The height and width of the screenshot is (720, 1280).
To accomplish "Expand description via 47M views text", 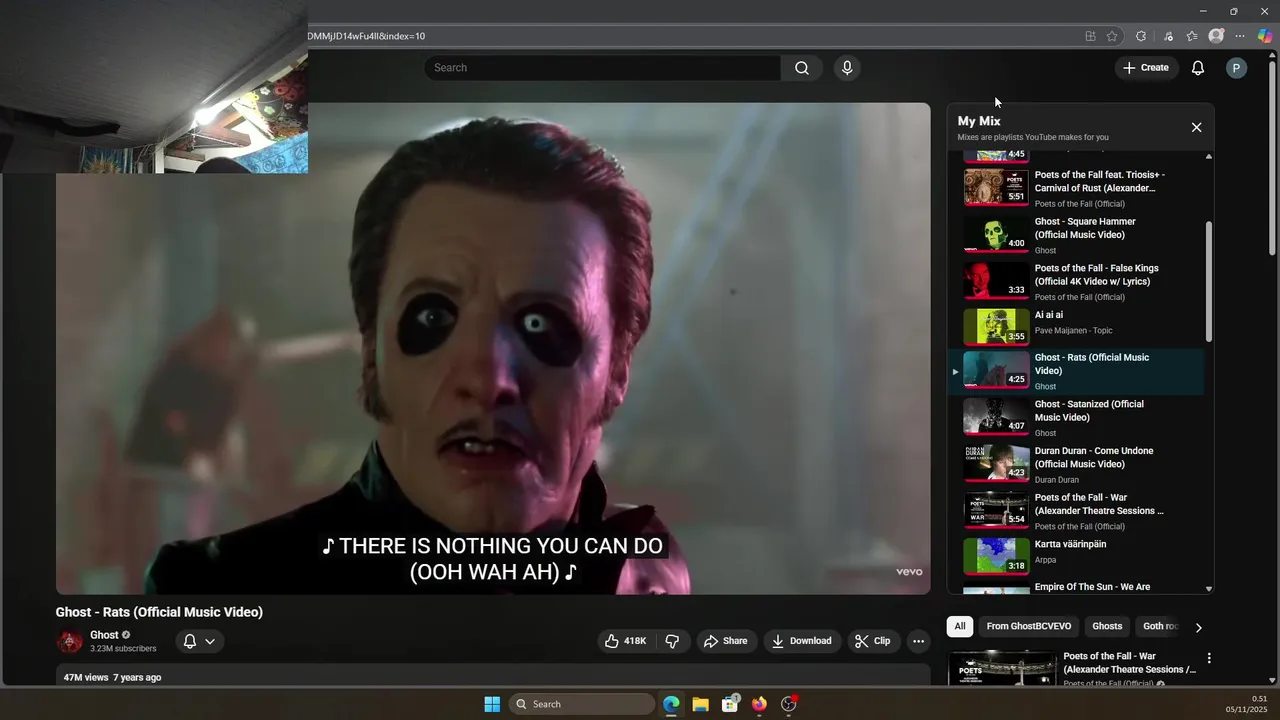I will pyautogui.click(x=112, y=677).
